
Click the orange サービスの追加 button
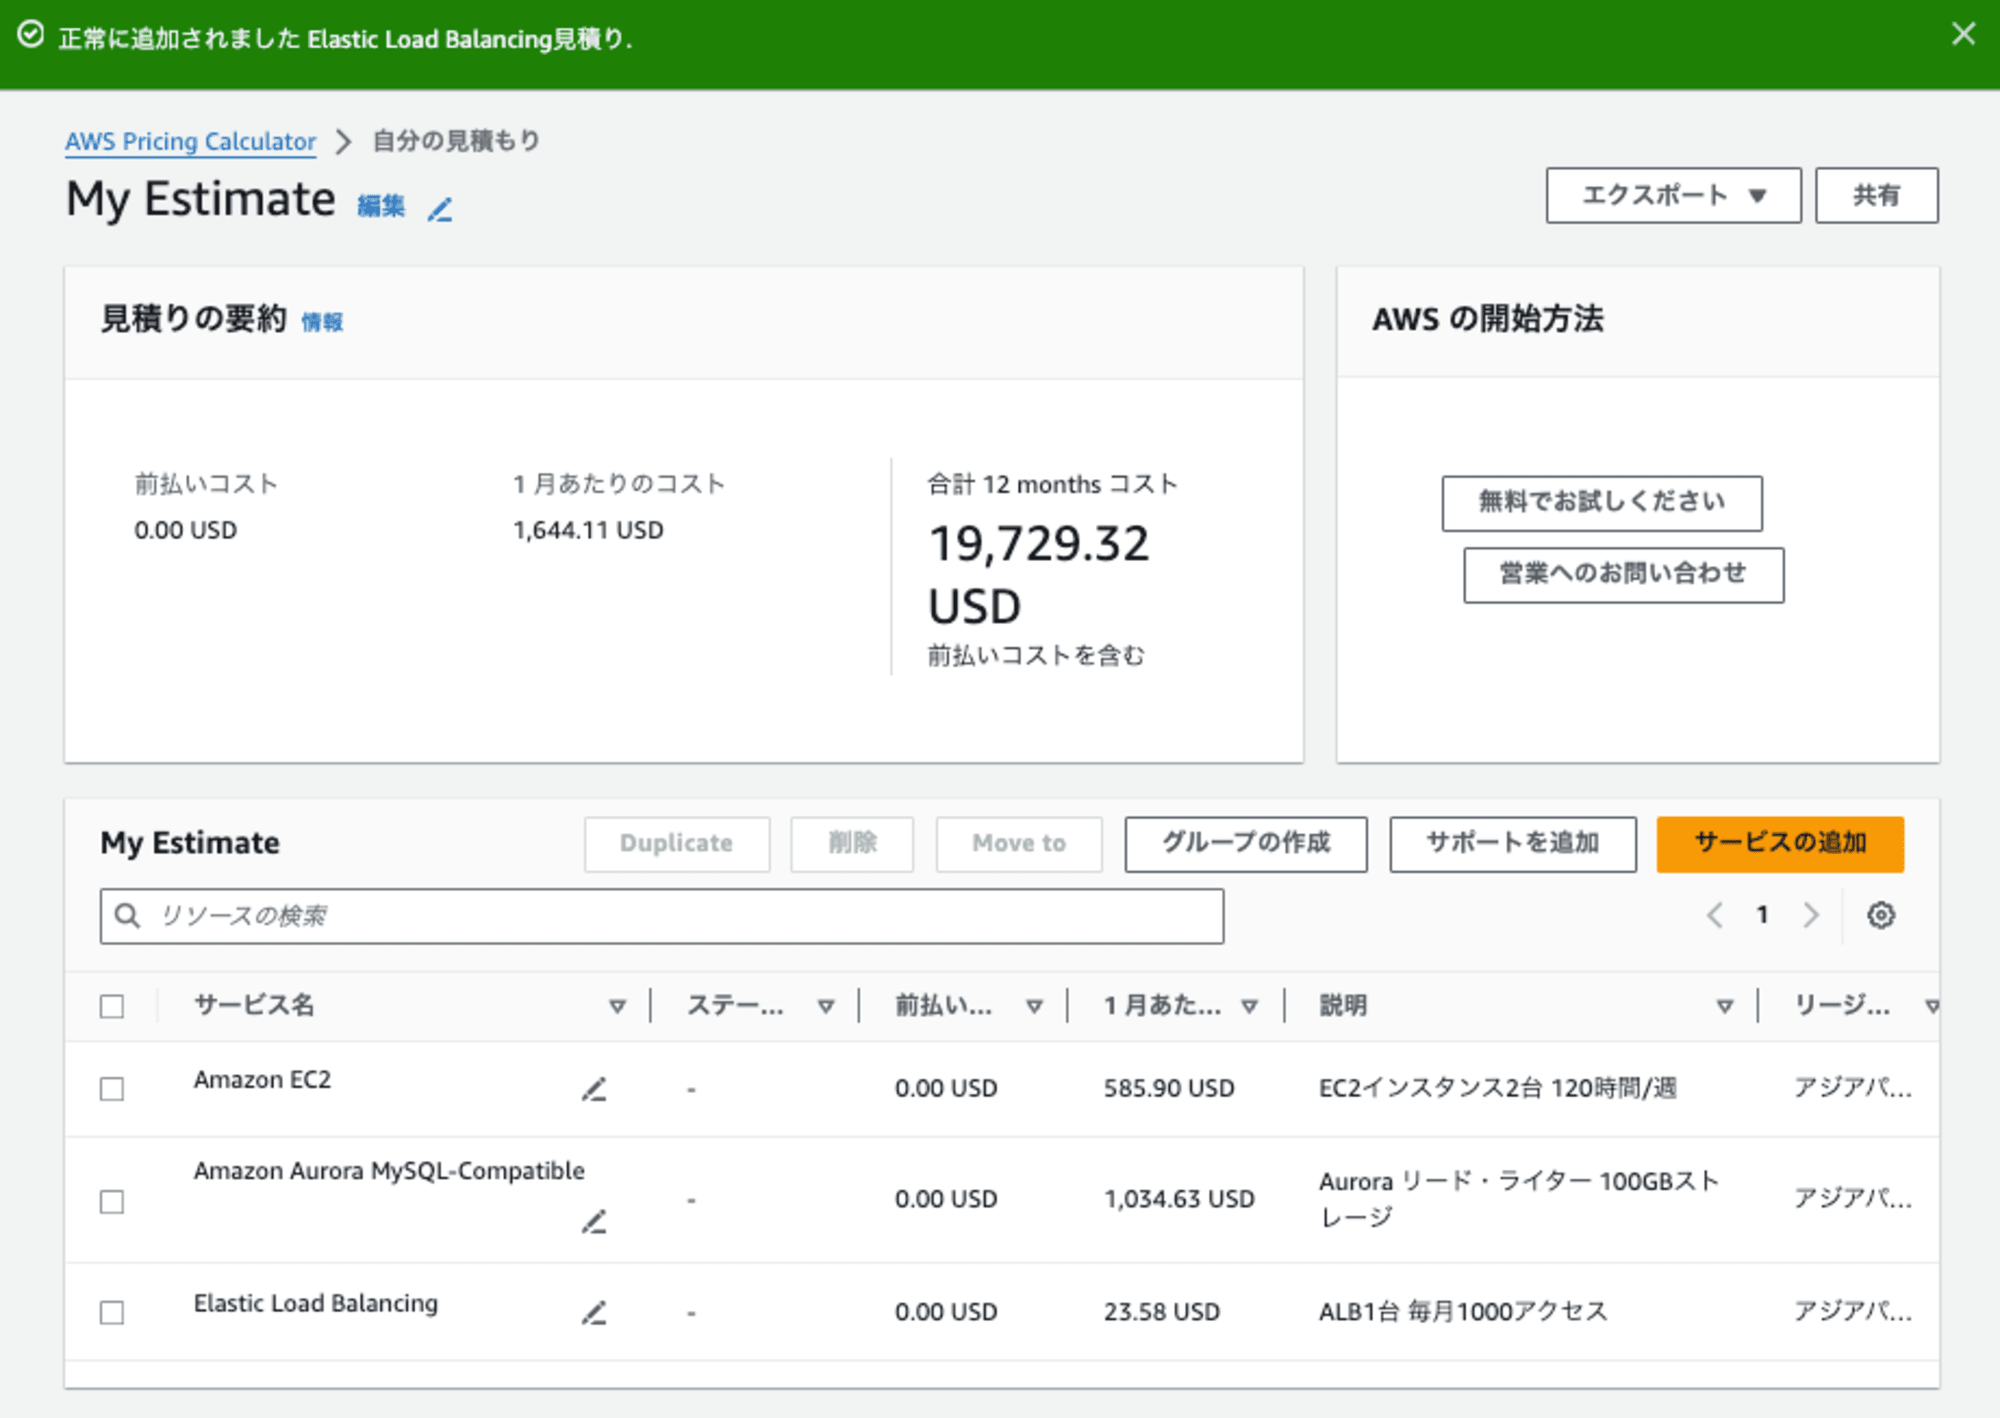(x=1780, y=844)
